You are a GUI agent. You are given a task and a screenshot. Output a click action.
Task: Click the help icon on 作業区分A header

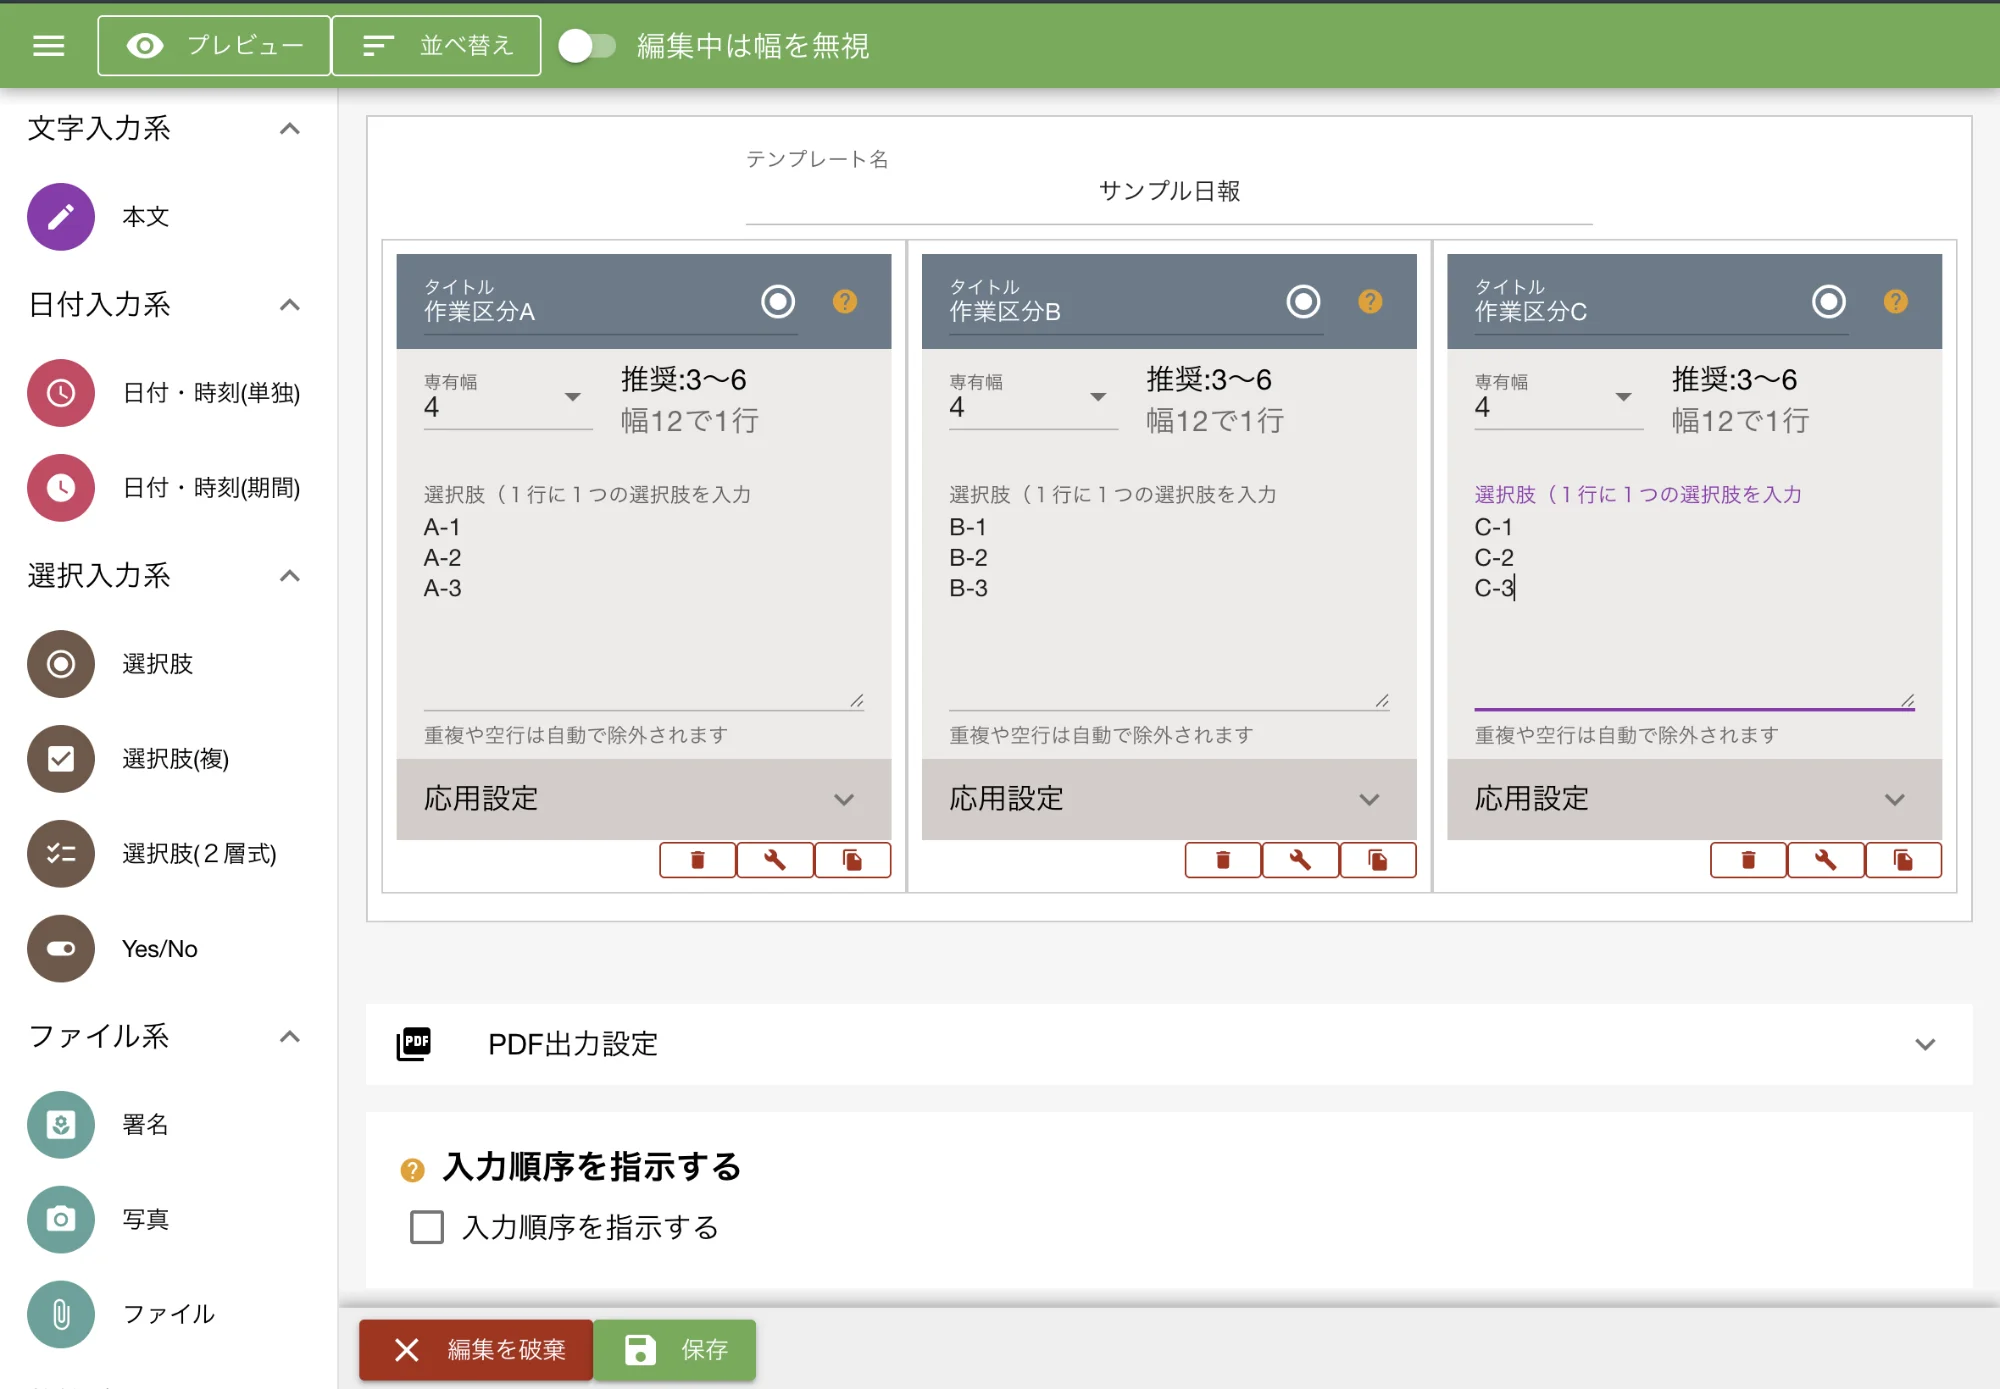tap(845, 301)
